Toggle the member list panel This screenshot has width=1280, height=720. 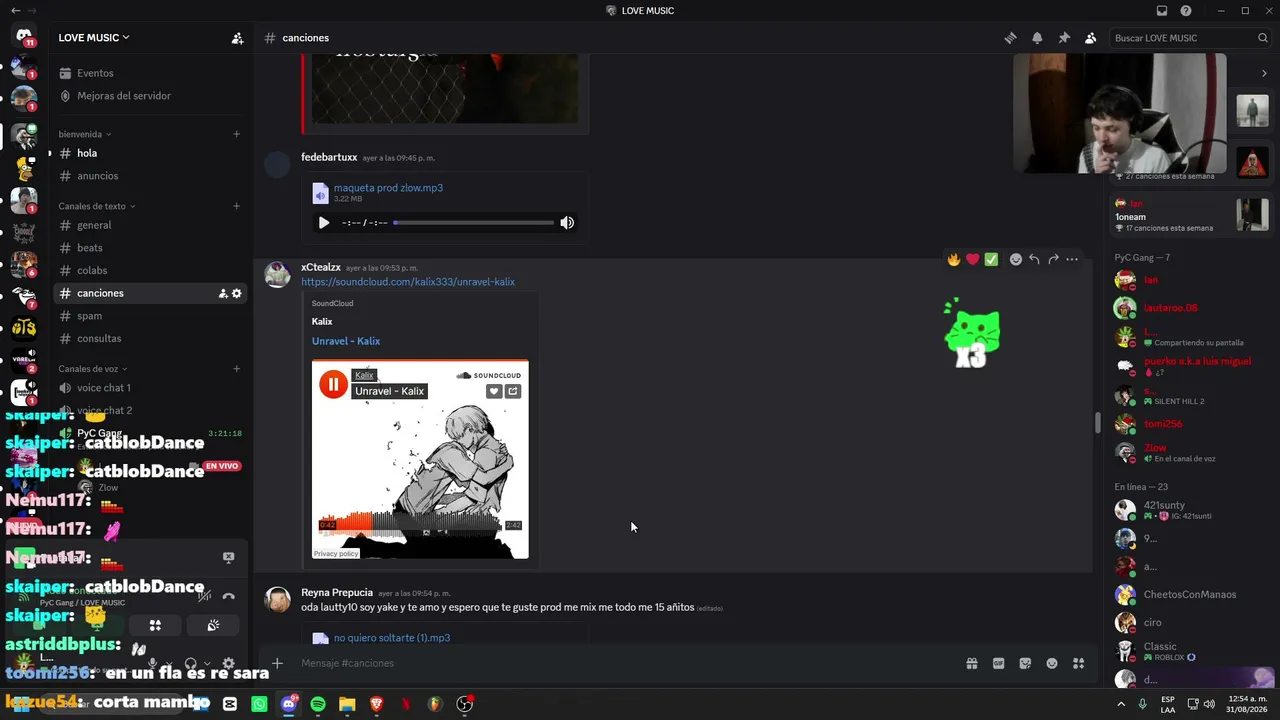(1090, 38)
